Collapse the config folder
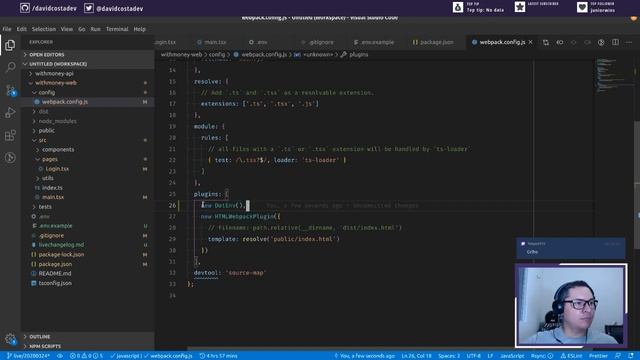The image size is (640, 360). pyautogui.click(x=88, y=92)
